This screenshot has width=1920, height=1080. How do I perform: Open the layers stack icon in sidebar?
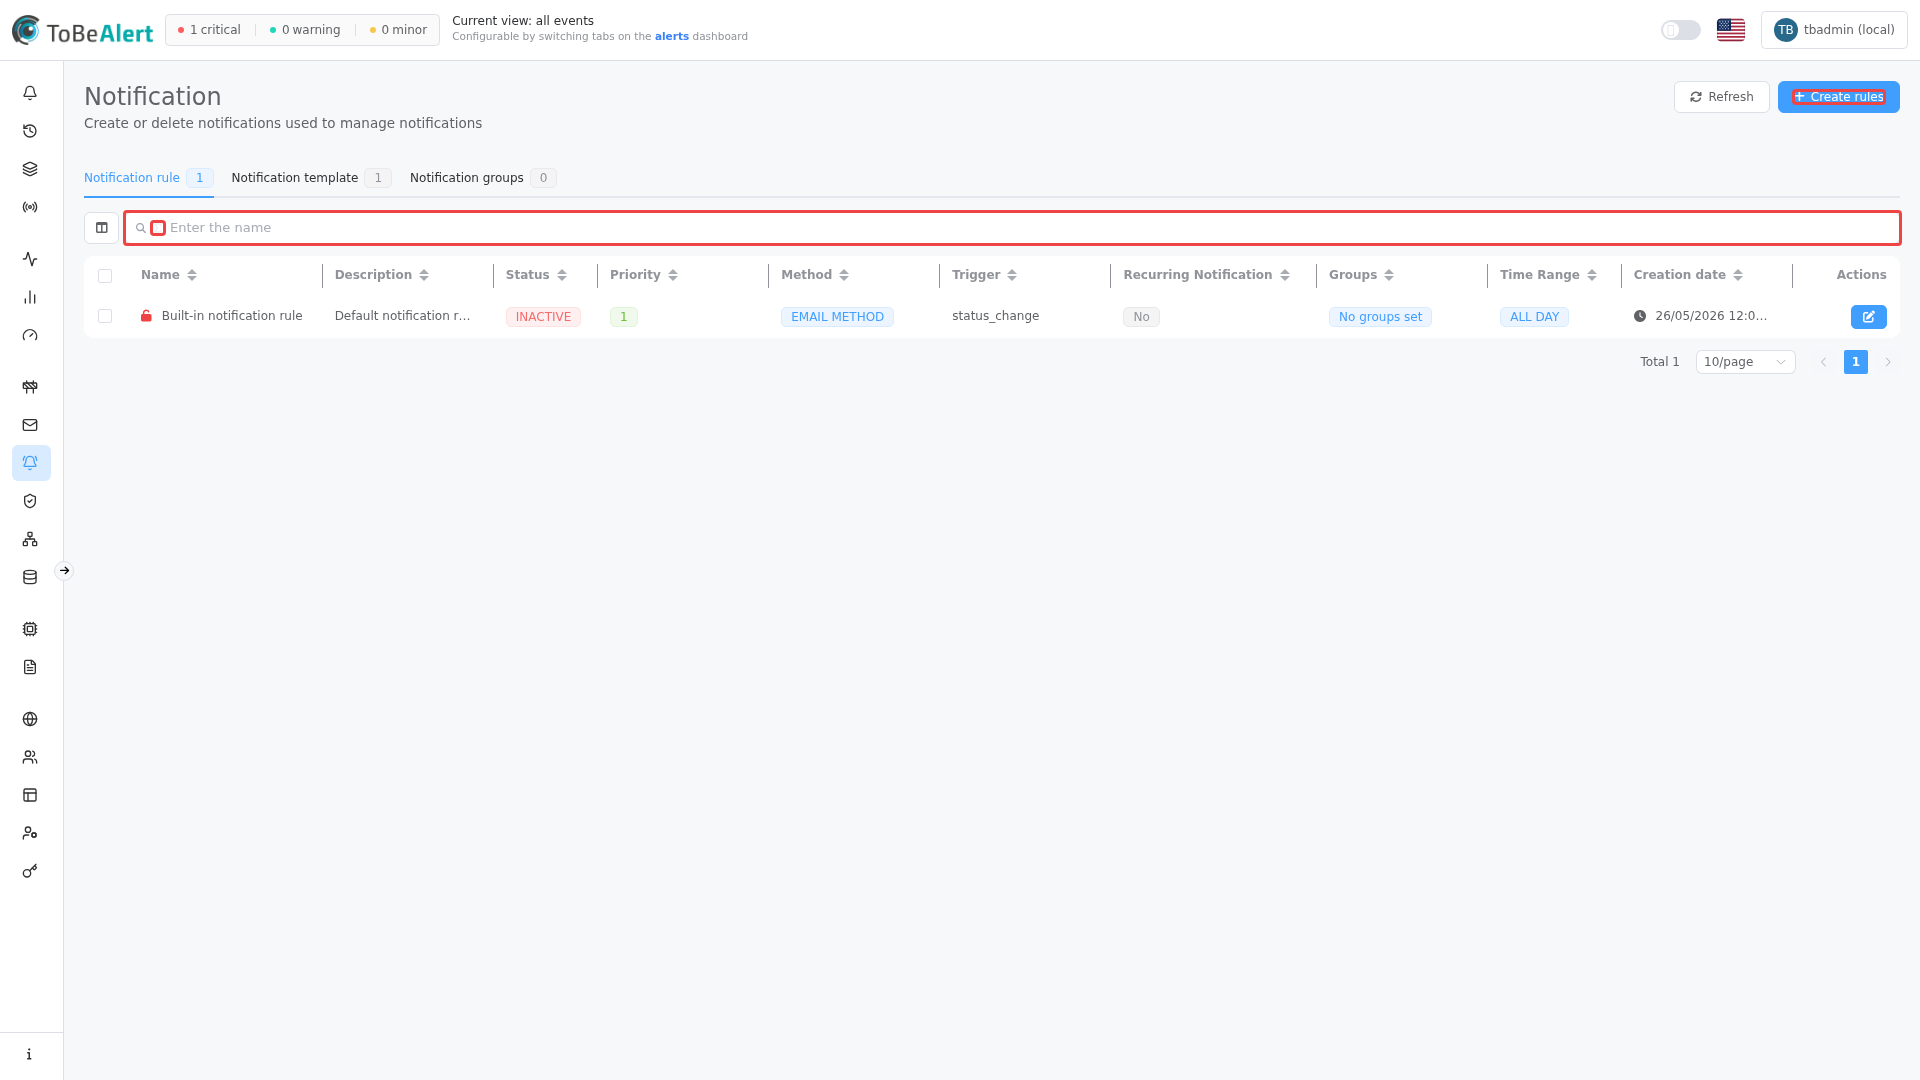[30, 169]
